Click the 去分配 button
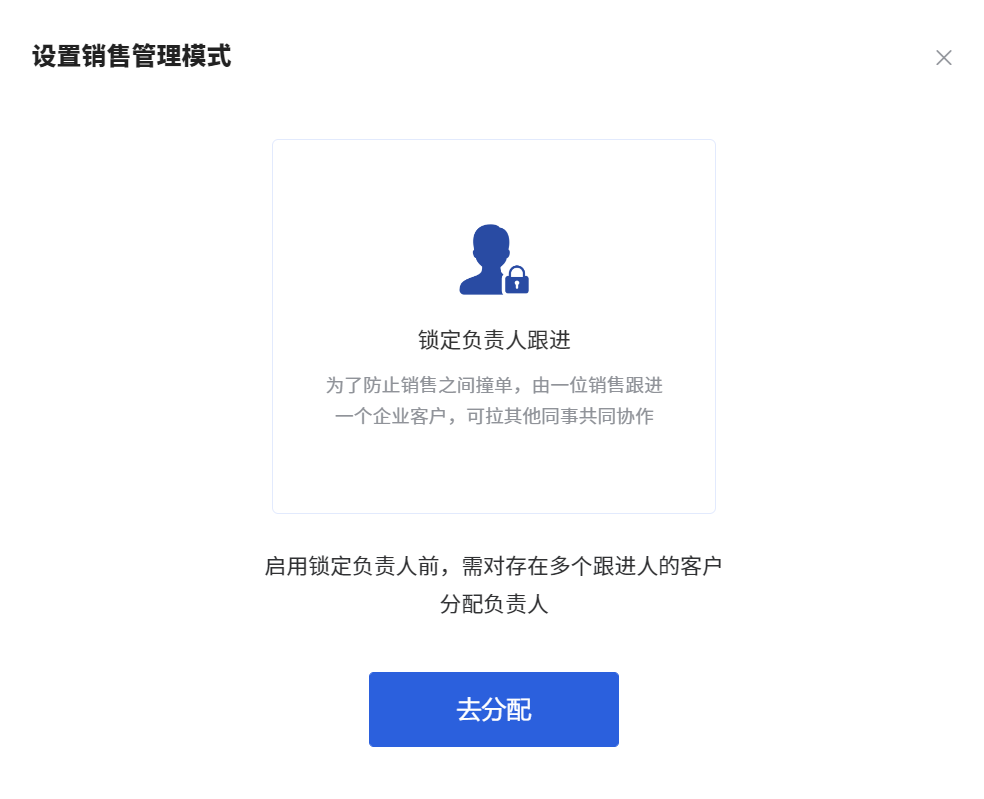The width and height of the screenshot is (984, 799). coord(493,709)
